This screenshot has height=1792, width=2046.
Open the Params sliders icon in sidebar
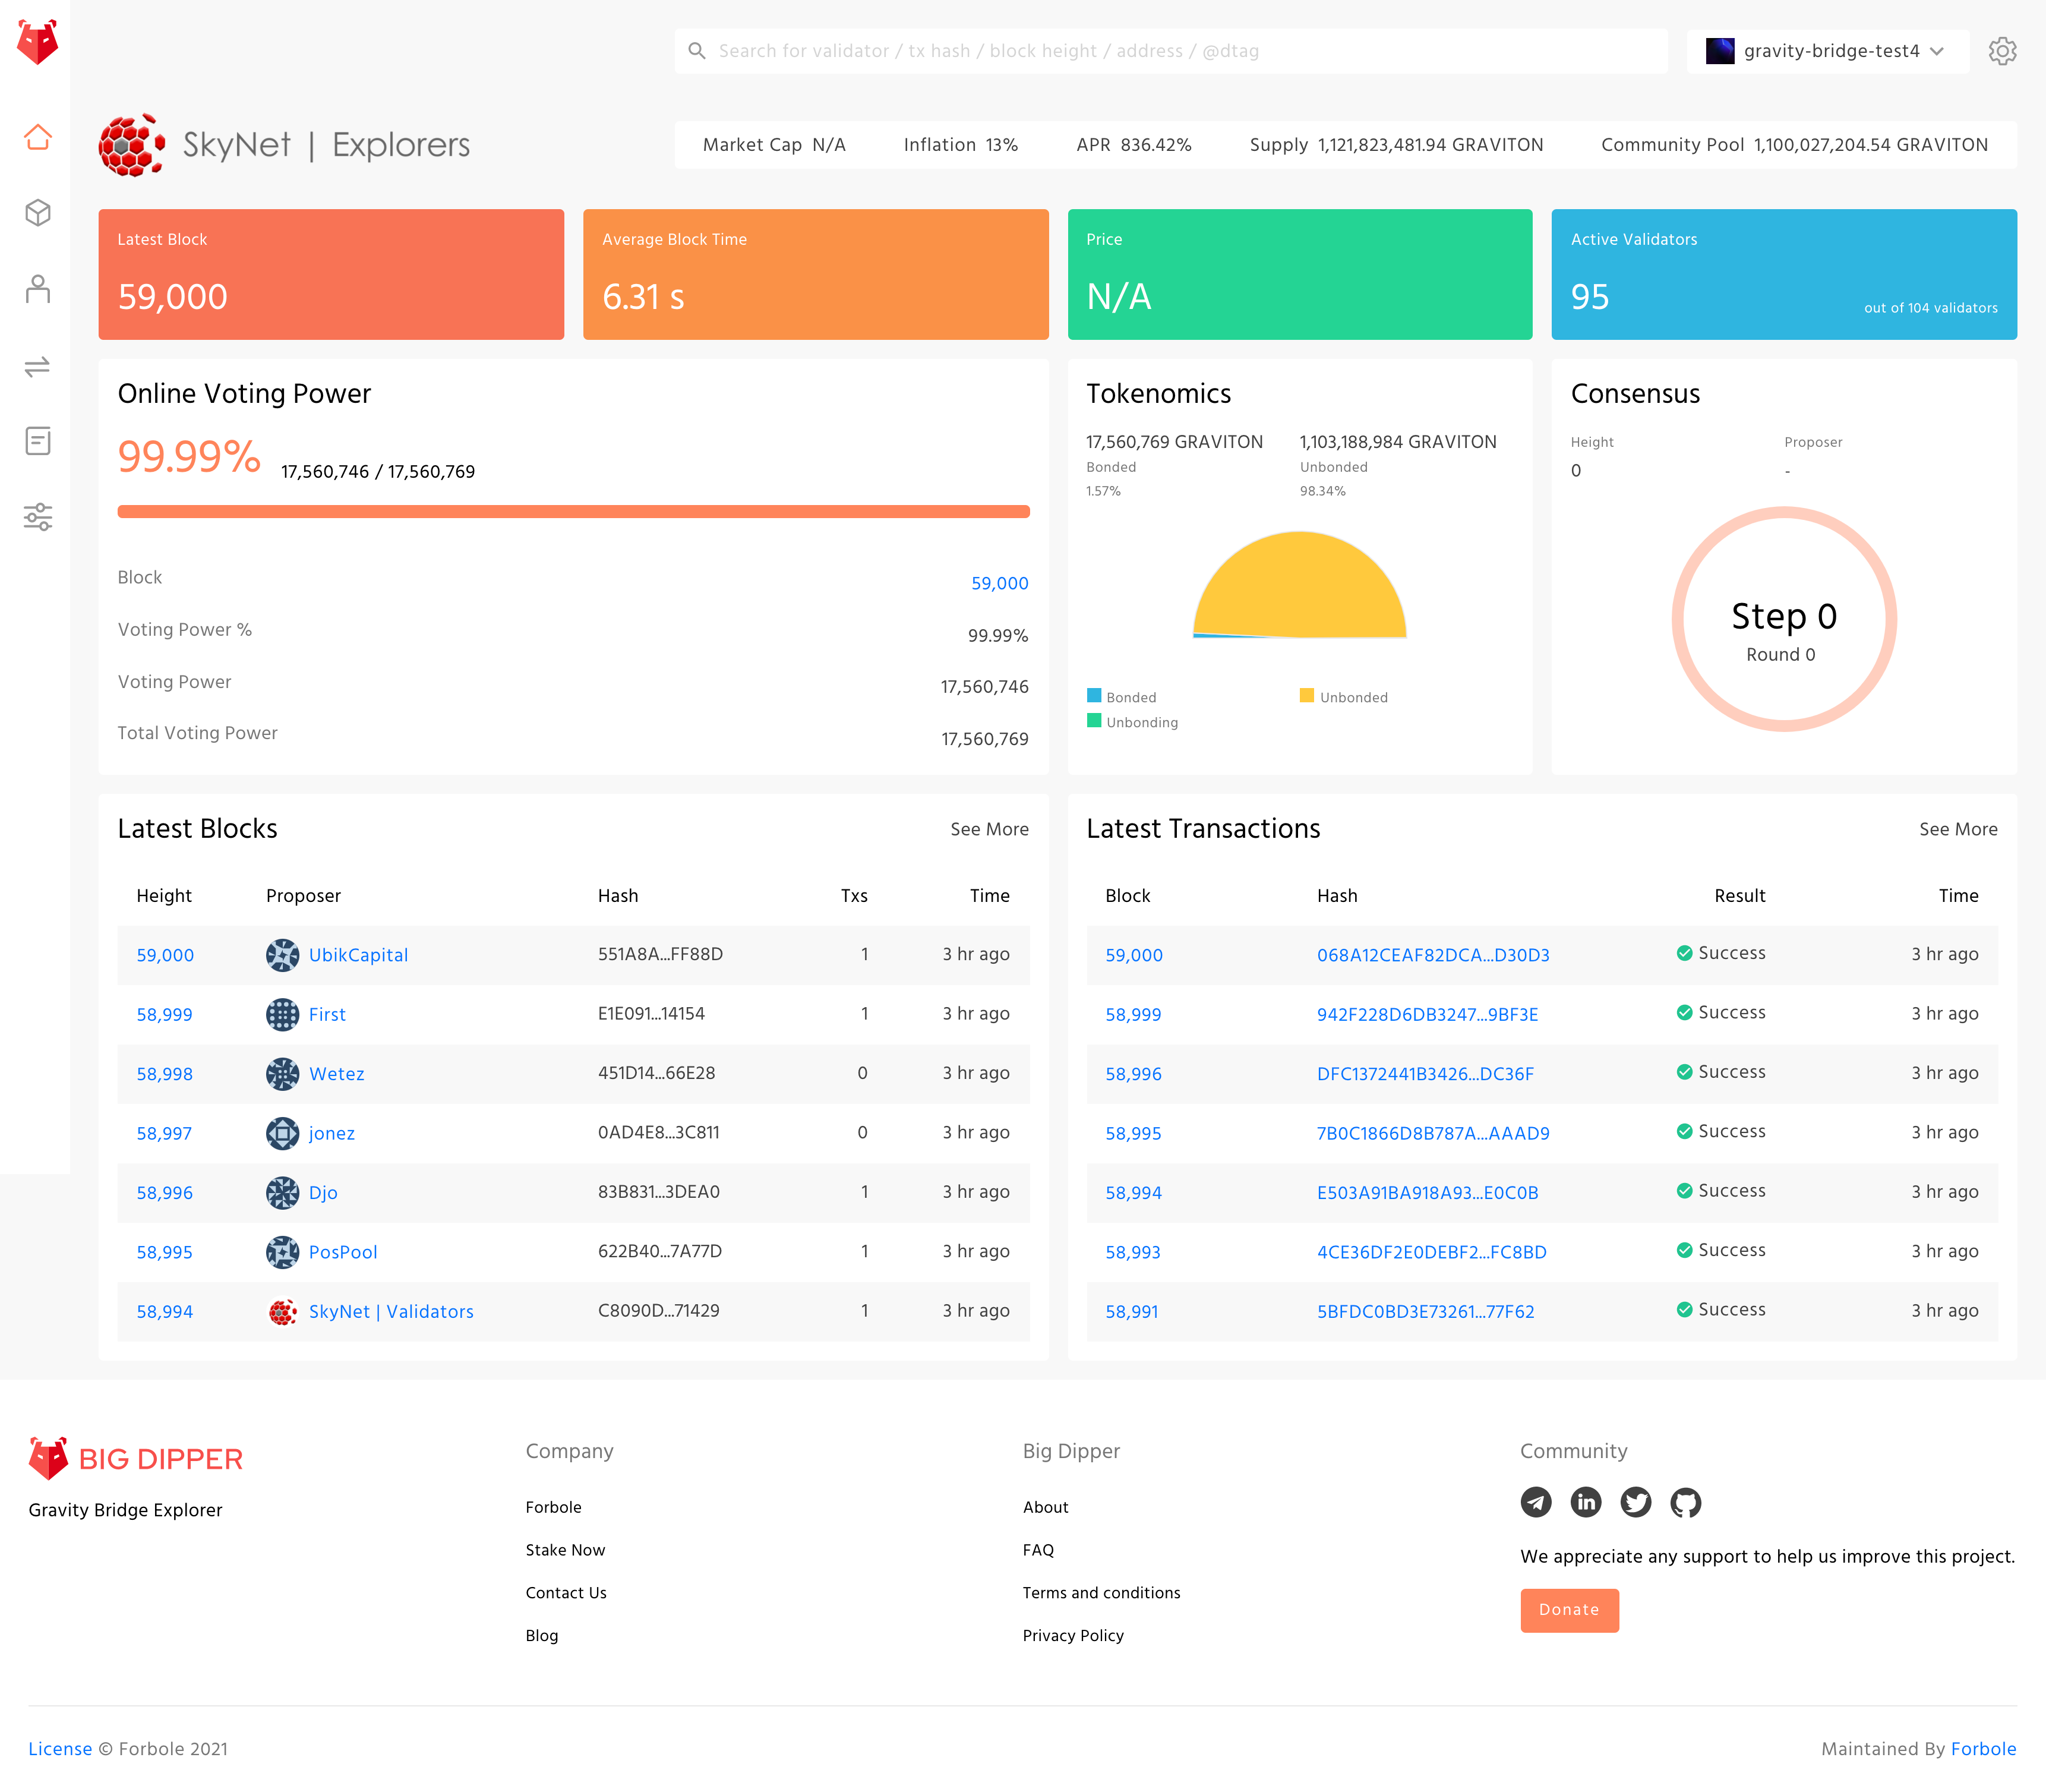tap(37, 517)
